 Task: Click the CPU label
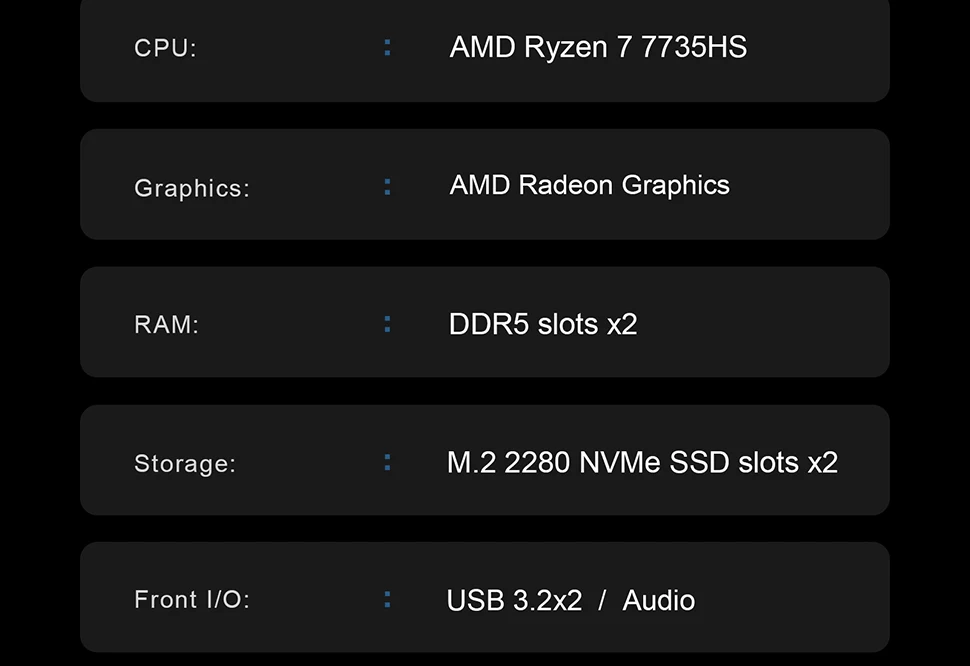(x=165, y=48)
